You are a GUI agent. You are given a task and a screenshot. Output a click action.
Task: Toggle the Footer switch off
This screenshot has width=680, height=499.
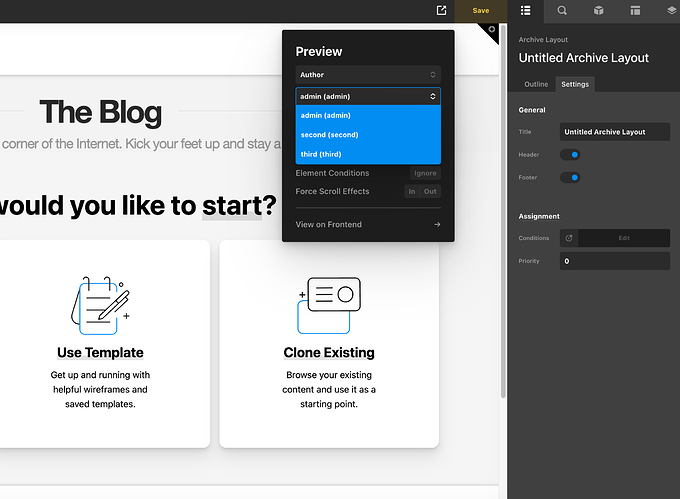point(569,178)
